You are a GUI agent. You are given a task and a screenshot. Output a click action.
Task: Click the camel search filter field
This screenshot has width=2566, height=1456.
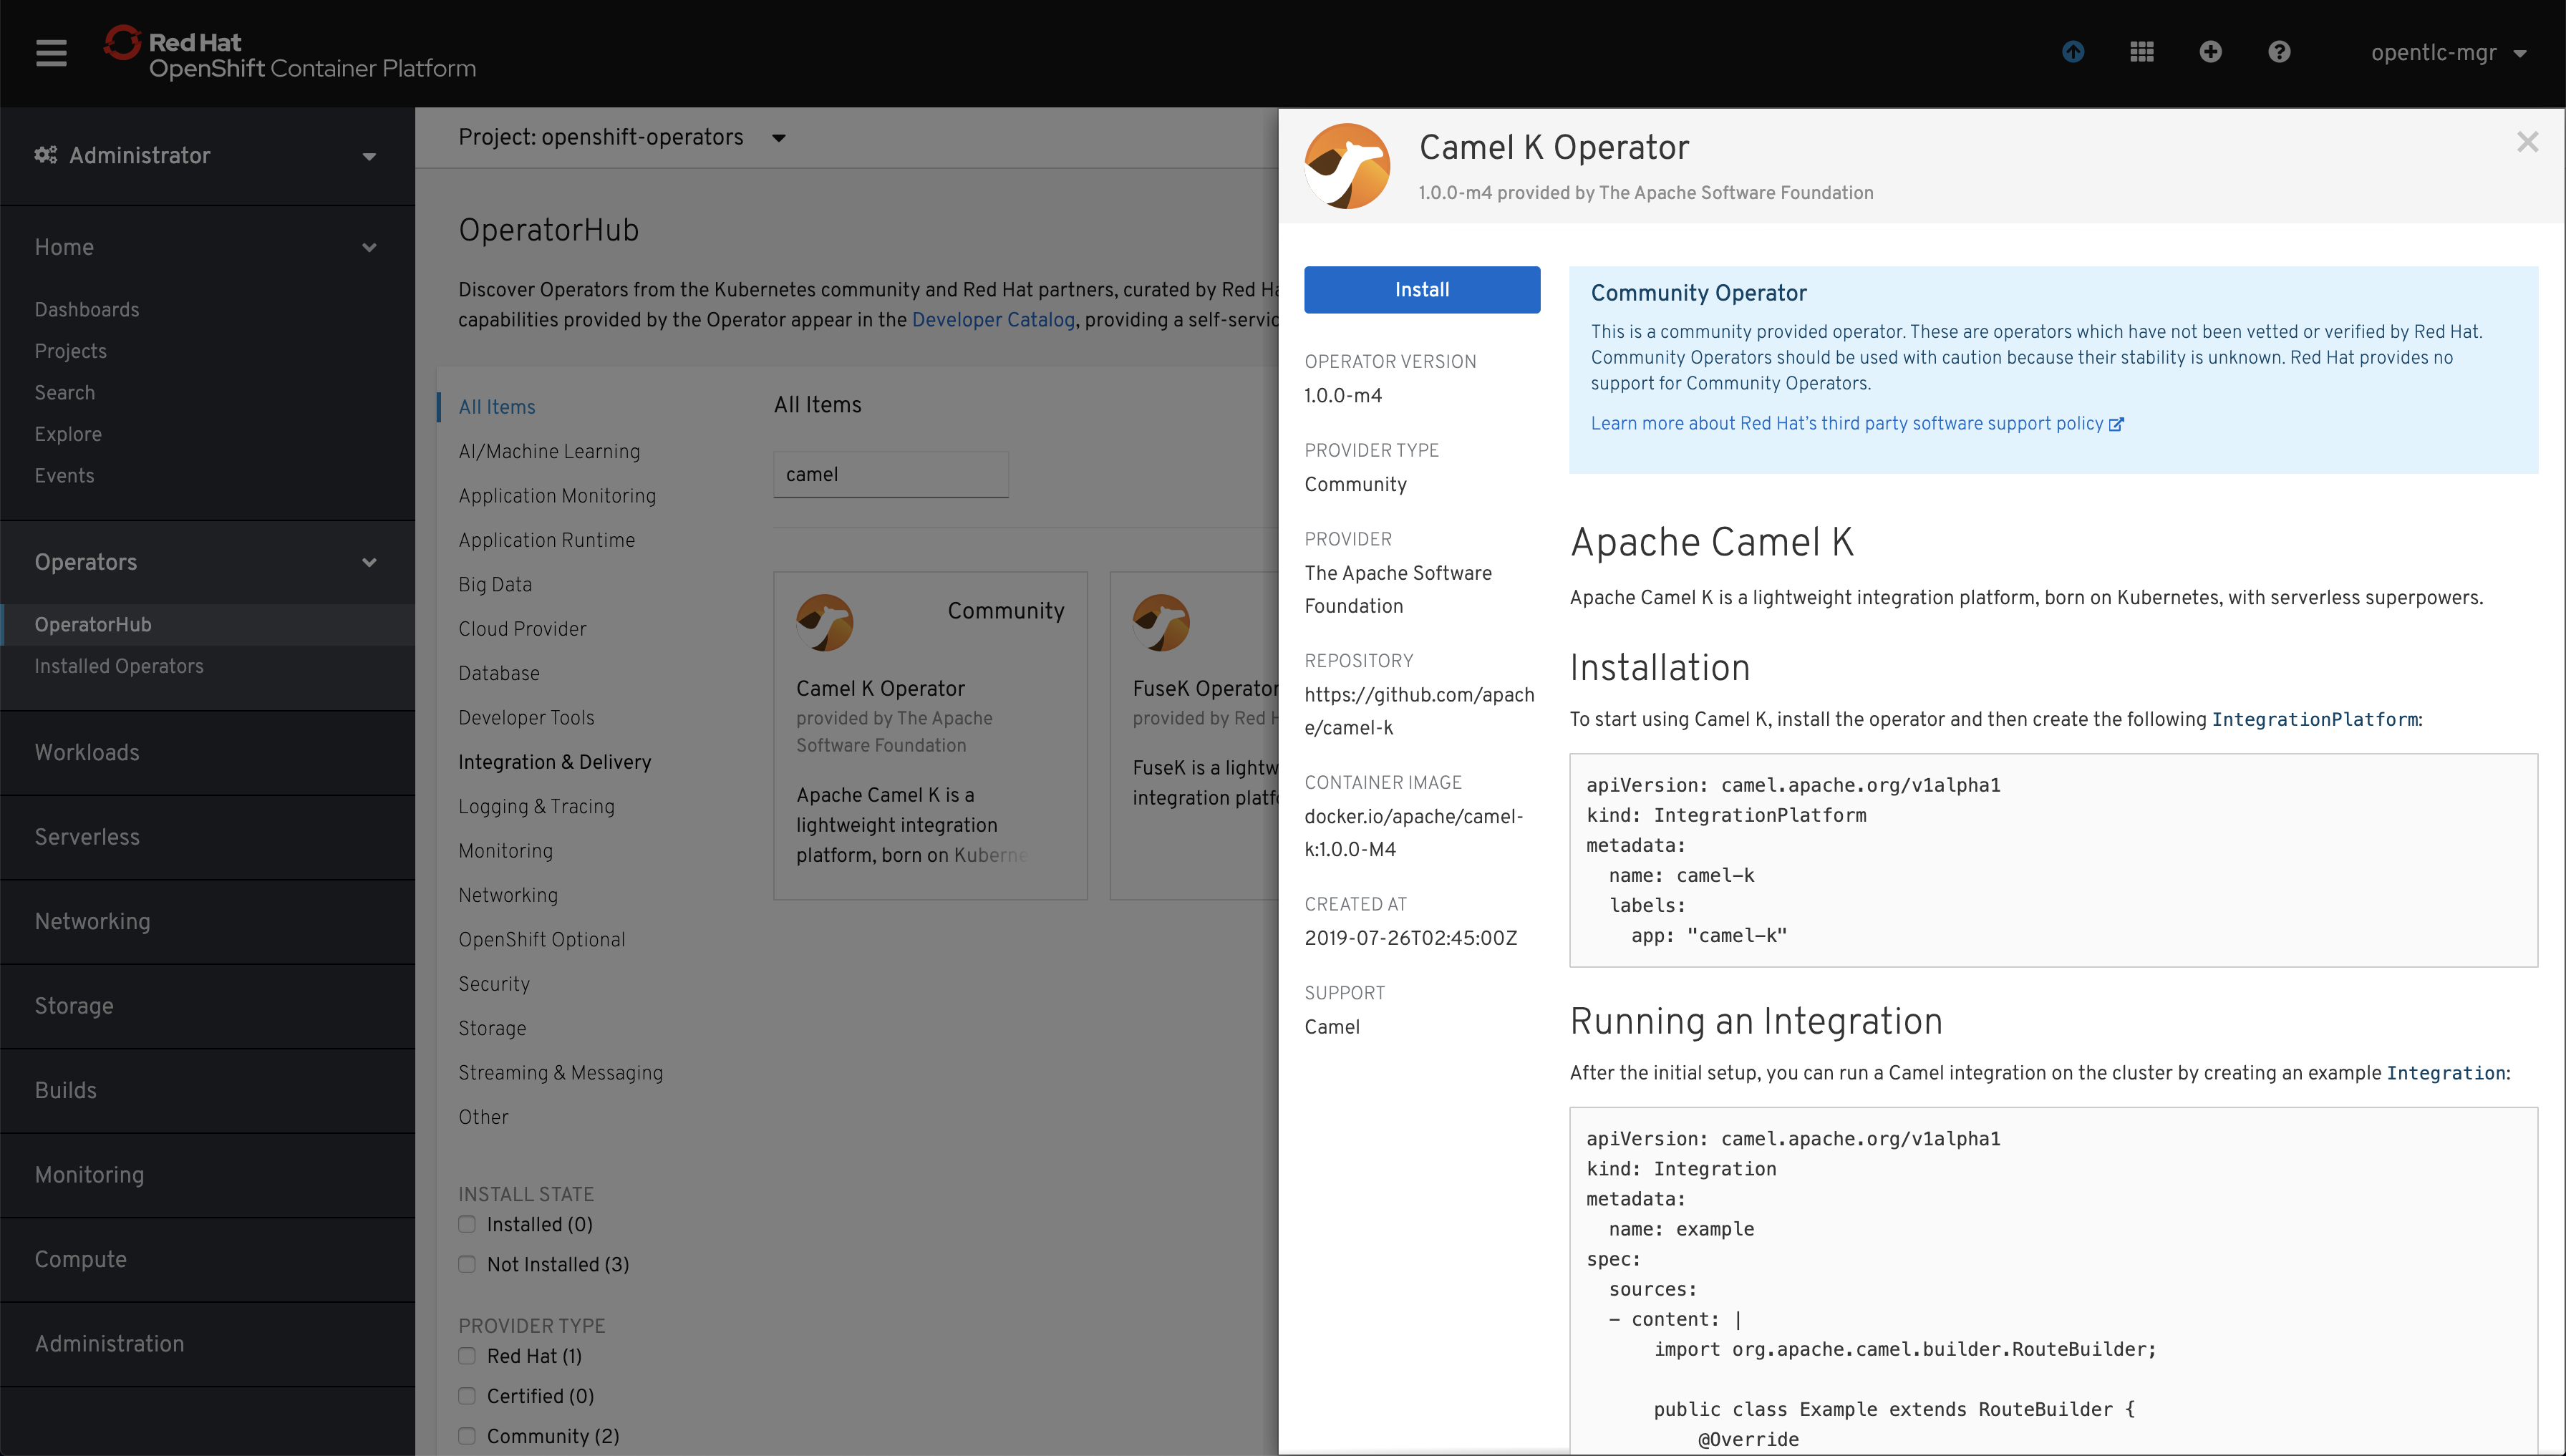coord(890,474)
